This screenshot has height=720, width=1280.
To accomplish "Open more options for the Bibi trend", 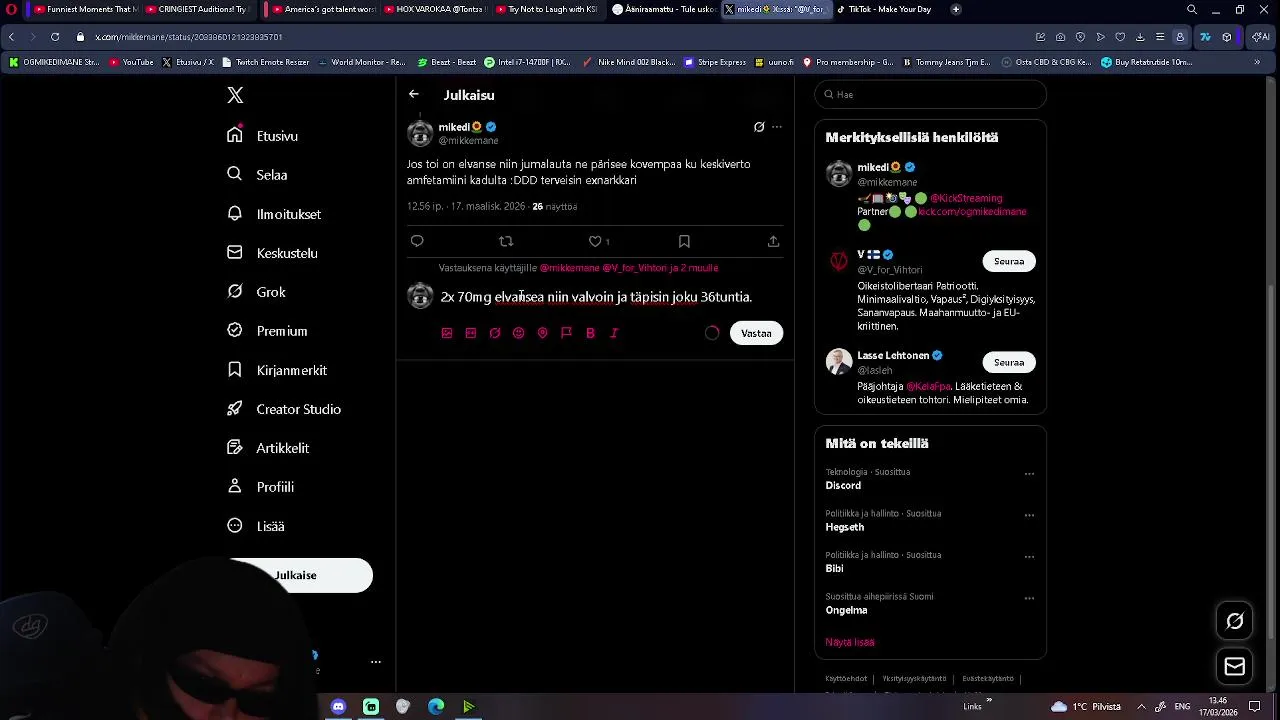I will click(x=1029, y=557).
